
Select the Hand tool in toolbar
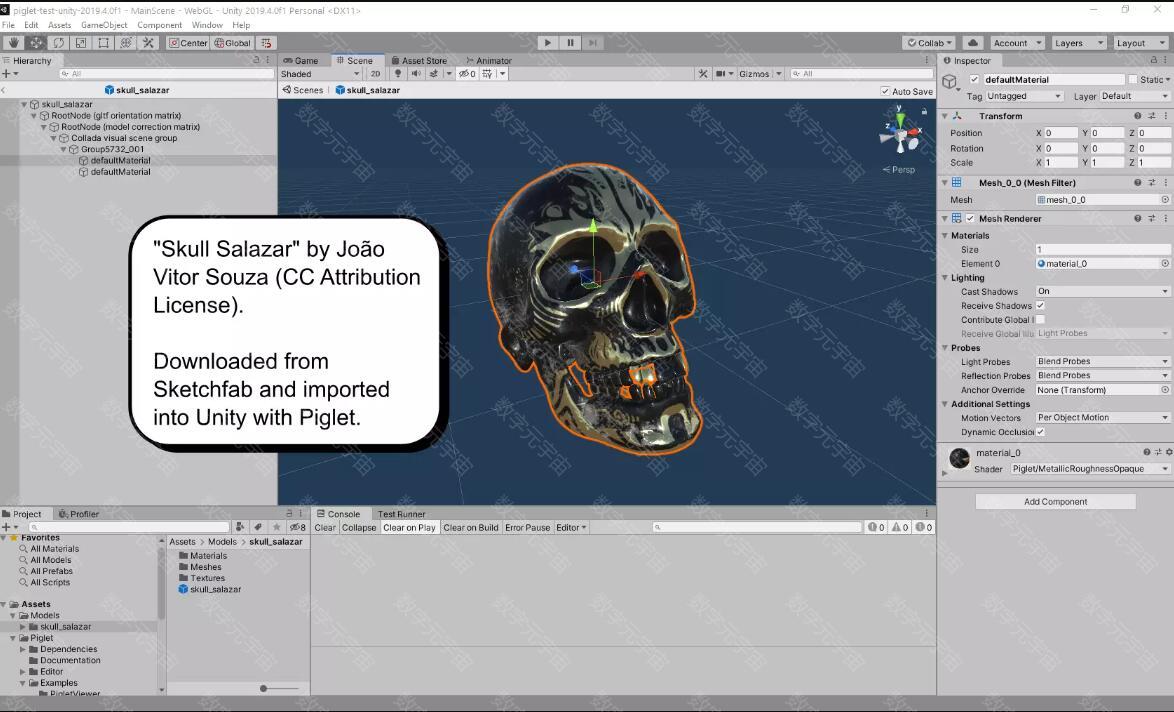coord(13,43)
